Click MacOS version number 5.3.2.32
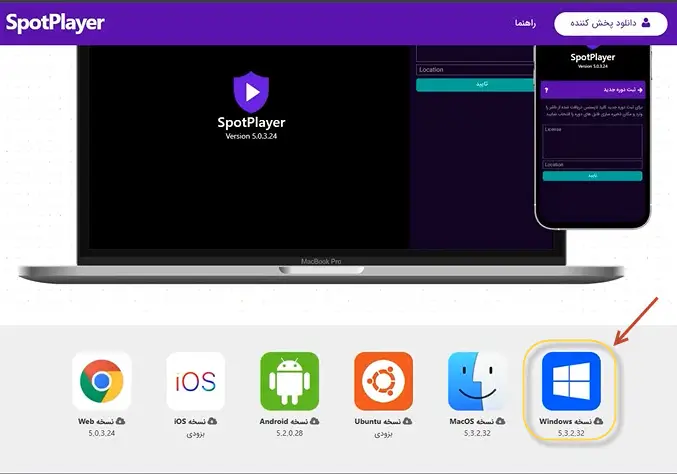The width and height of the screenshot is (677, 474). pyautogui.click(x=477, y=433)
